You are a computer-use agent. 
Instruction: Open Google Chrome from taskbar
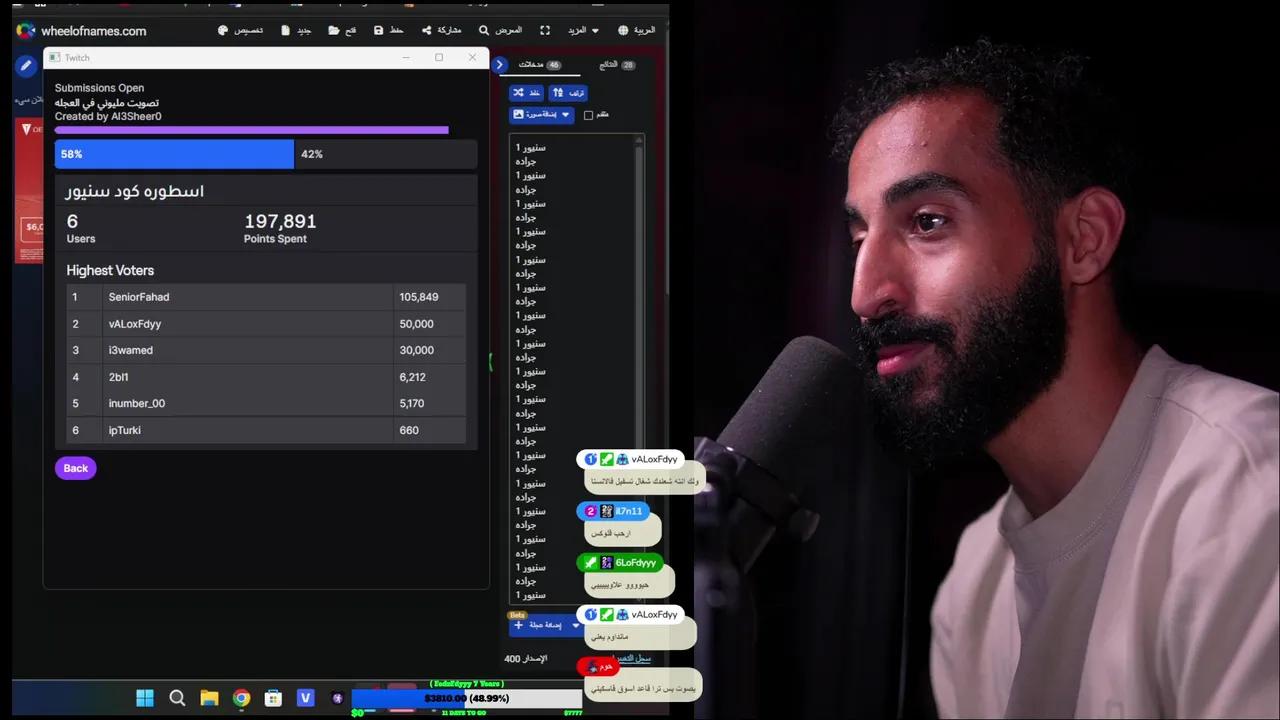tap(241, 698)
